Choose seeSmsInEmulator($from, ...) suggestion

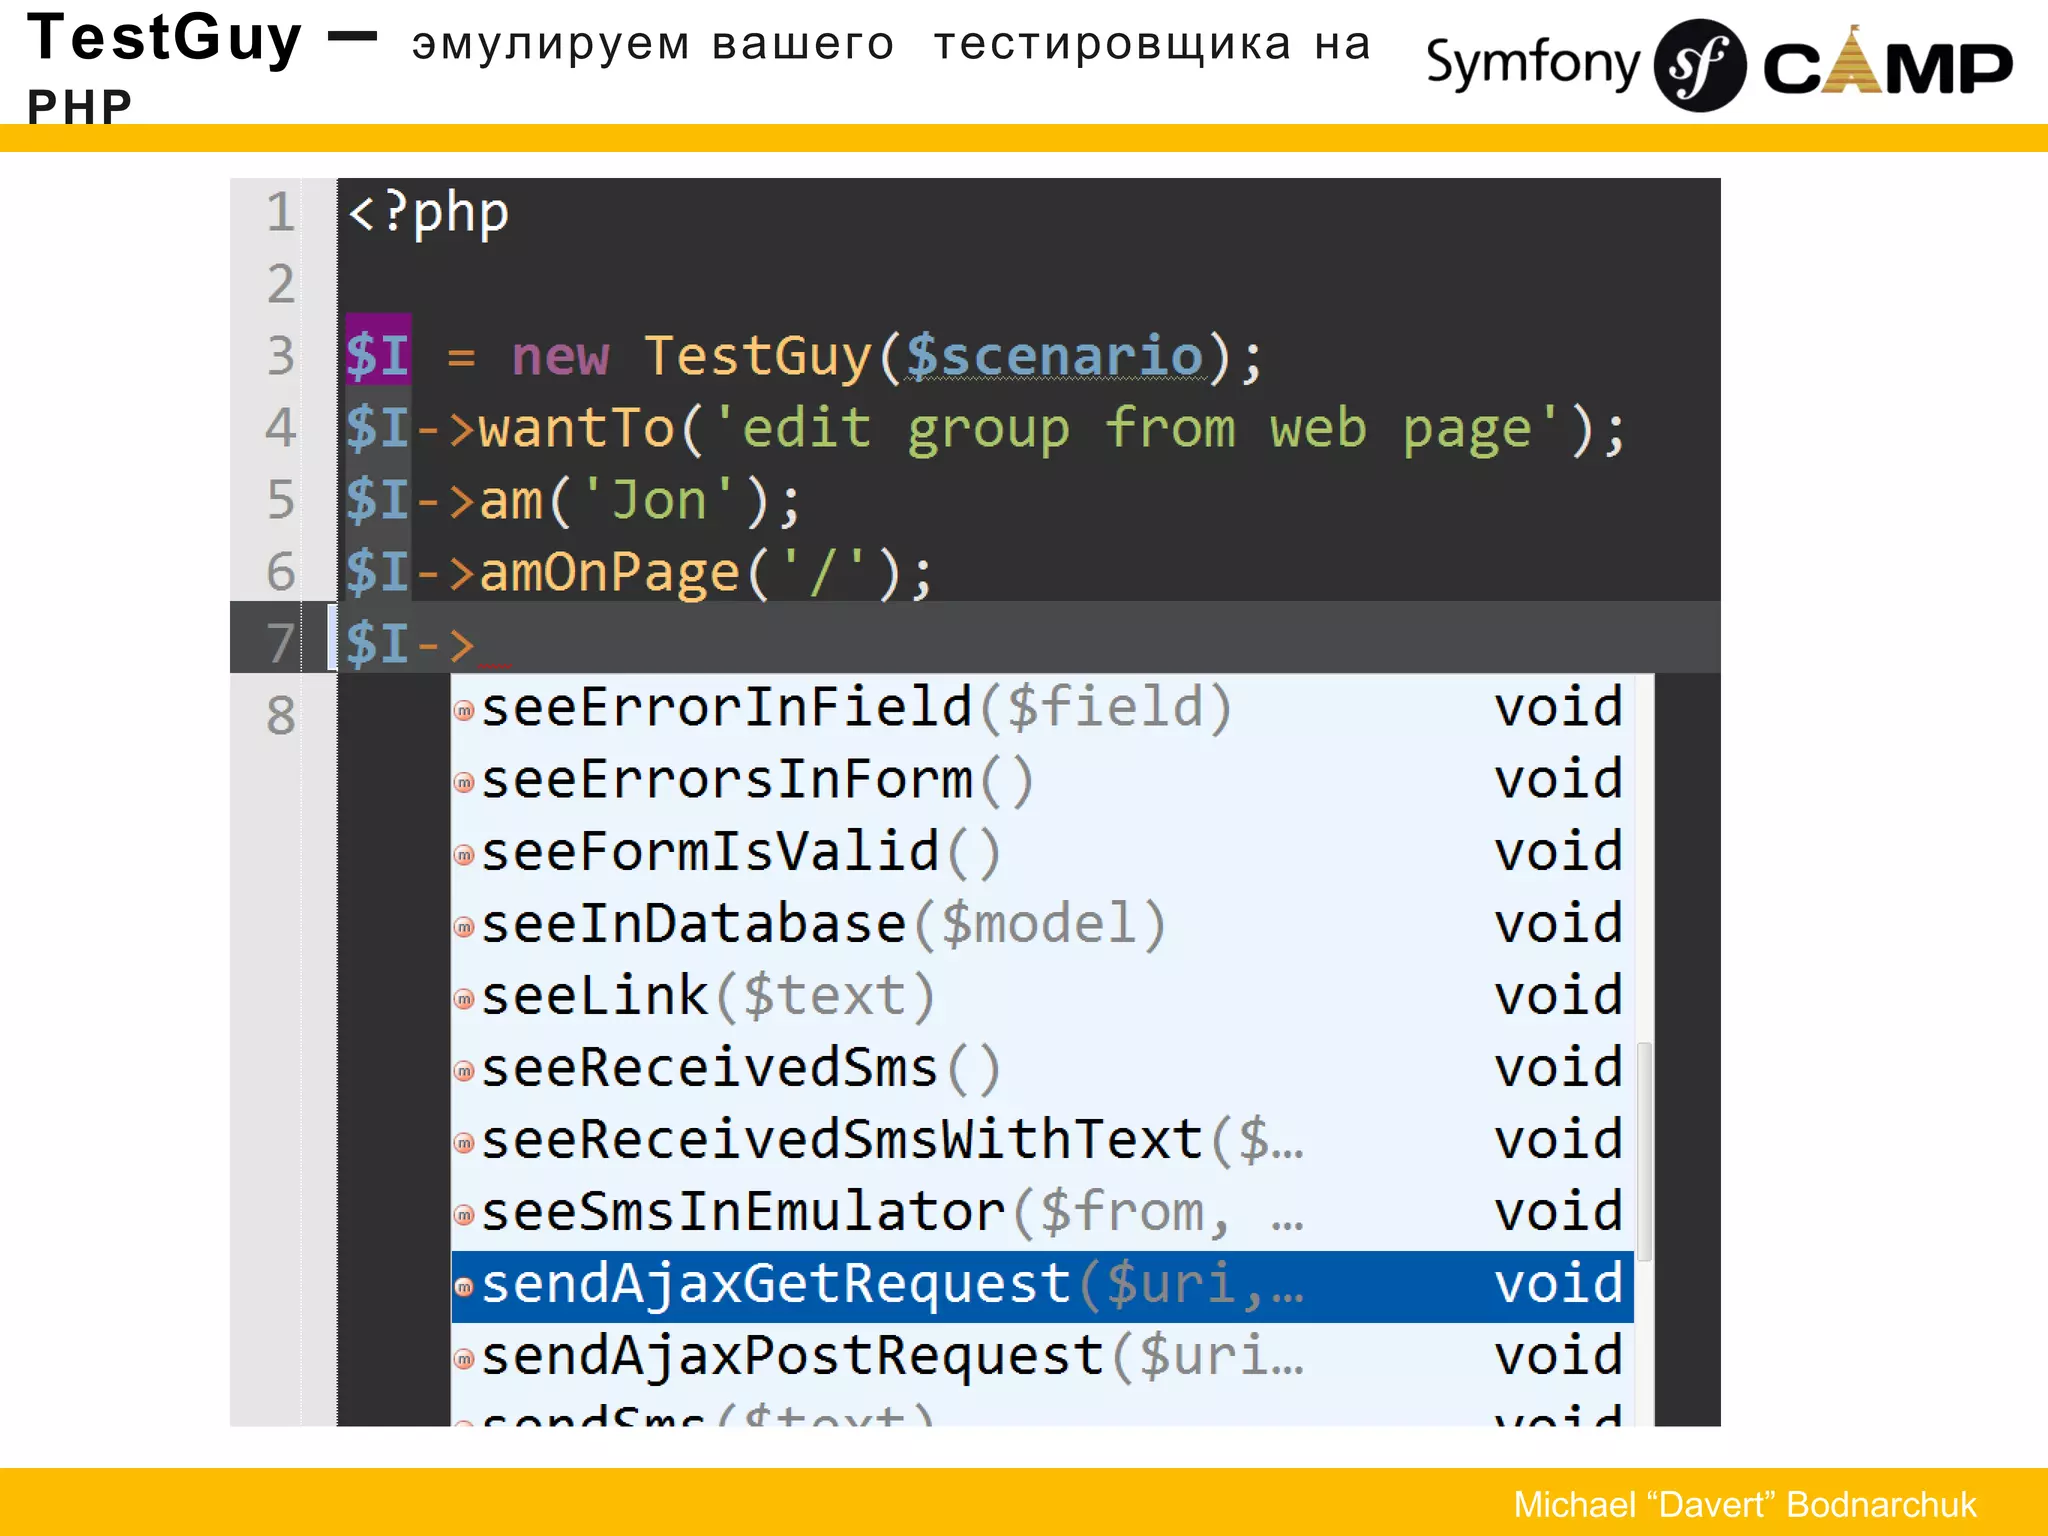click(x=1042, y=1212)
